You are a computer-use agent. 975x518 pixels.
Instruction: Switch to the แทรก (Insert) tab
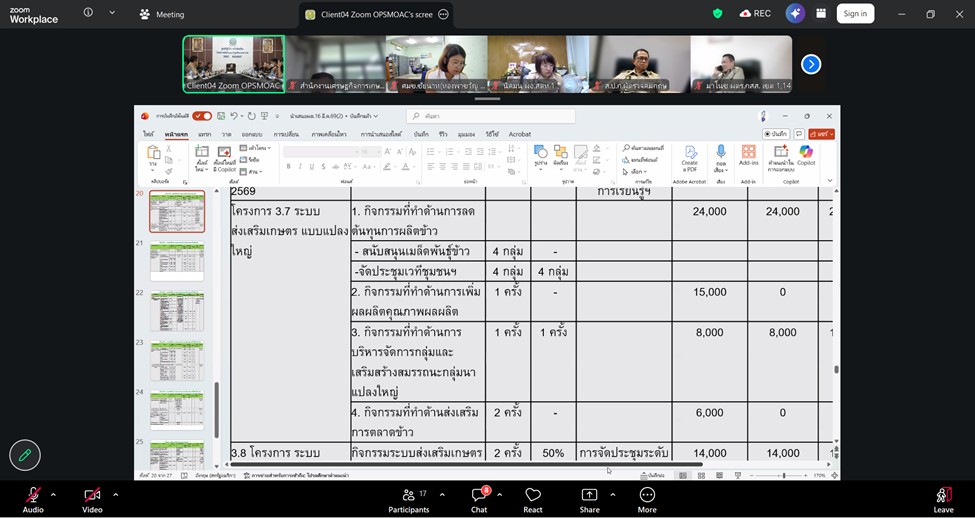[205, 134]
